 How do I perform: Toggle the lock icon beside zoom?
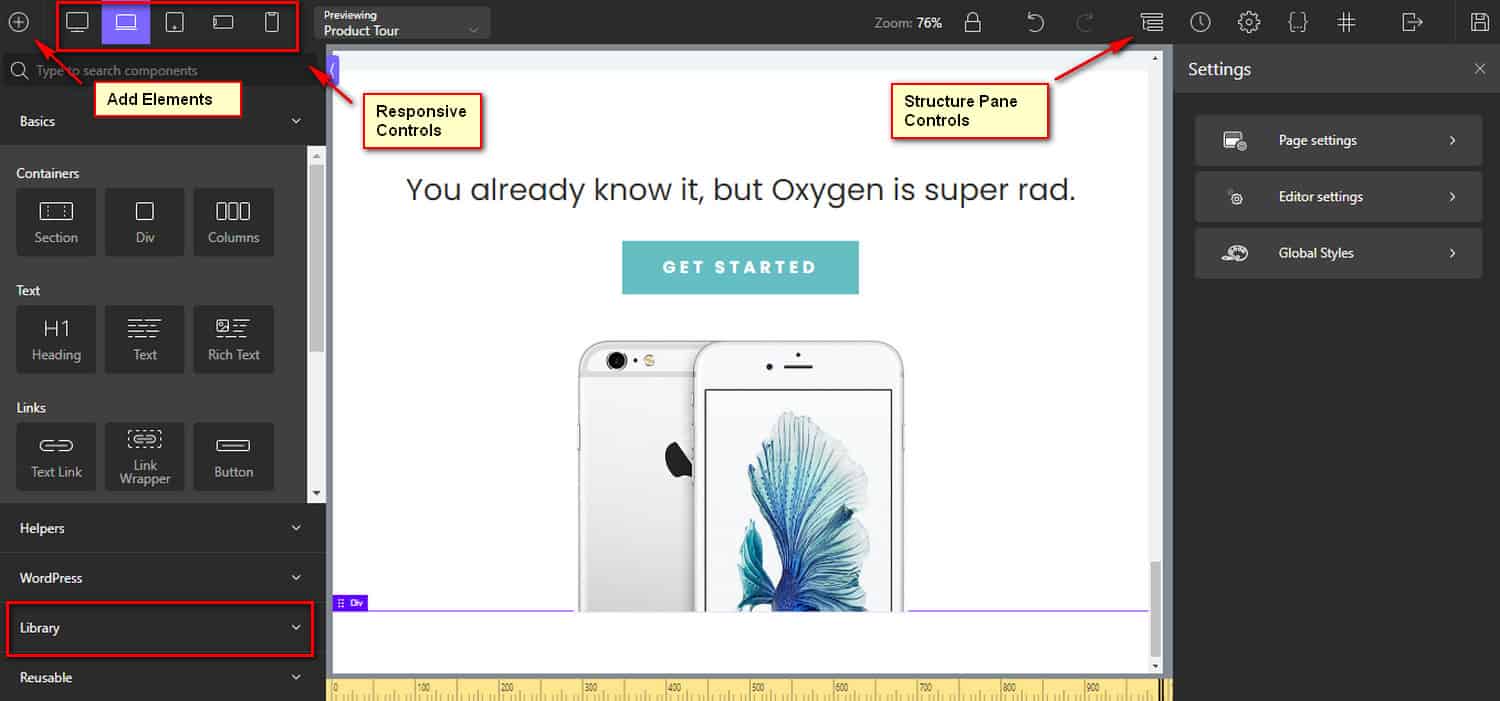click(972, 22)
